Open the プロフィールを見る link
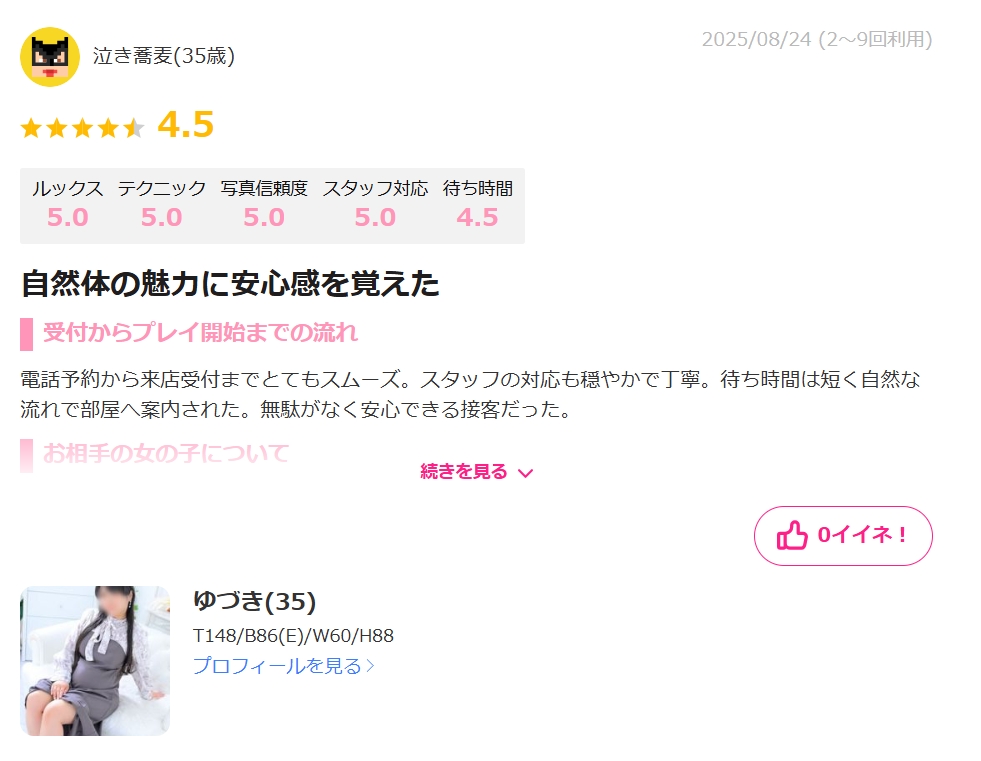Viewport: 981px width, 761px height. (x=283, y=665)
